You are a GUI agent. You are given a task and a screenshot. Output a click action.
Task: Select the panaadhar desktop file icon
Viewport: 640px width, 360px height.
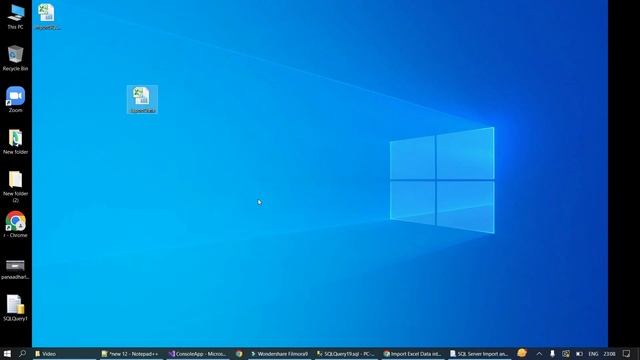(16, 269)
